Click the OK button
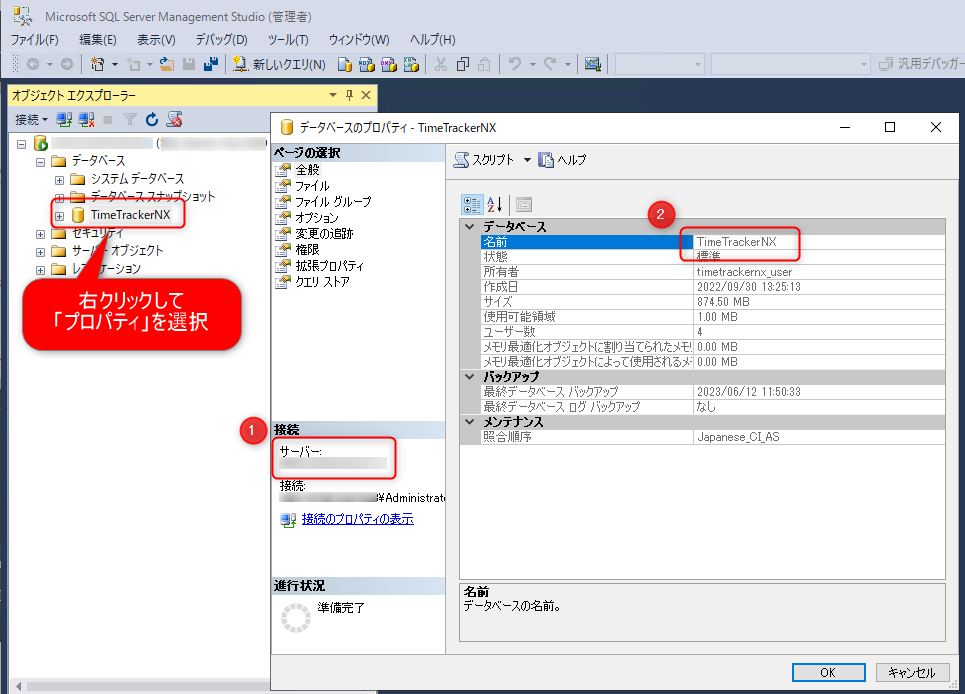Screen dimensions: 965x694 828,673
